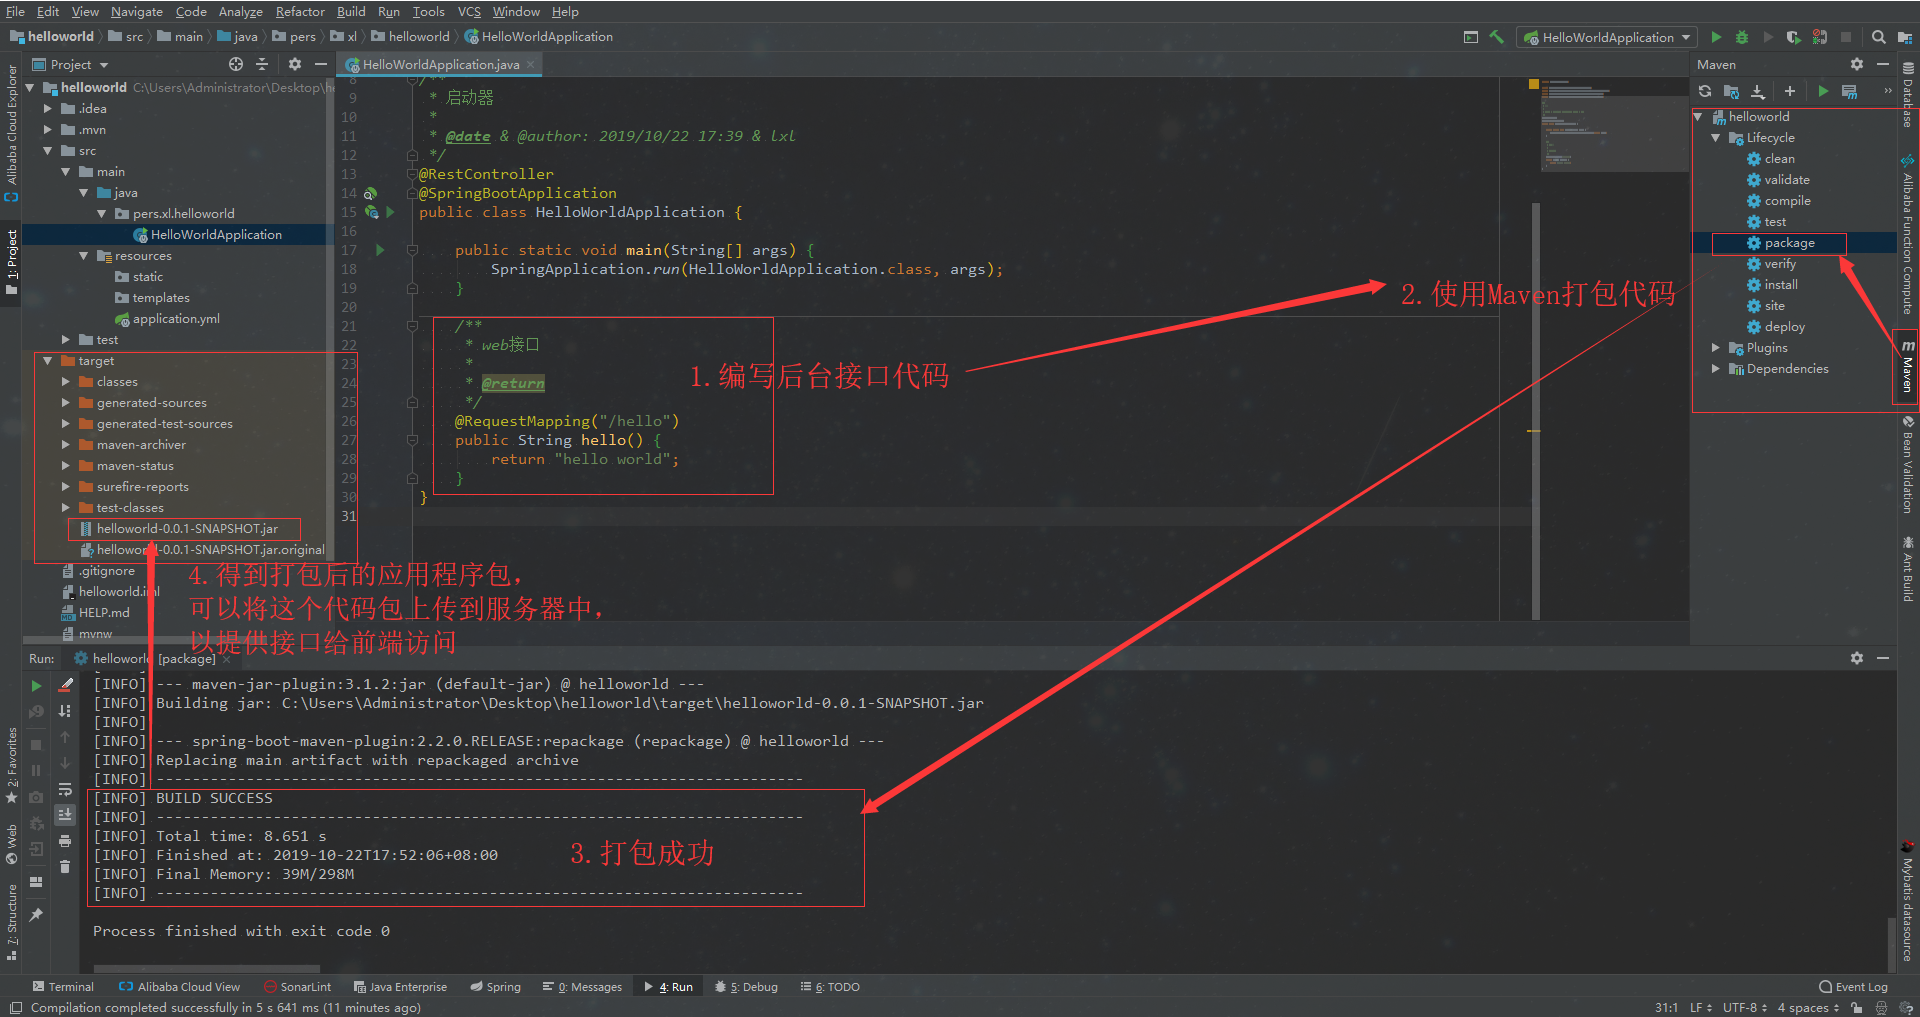Clear all Run console output trash icon
1920x1017 pixels.
(65, 867)
